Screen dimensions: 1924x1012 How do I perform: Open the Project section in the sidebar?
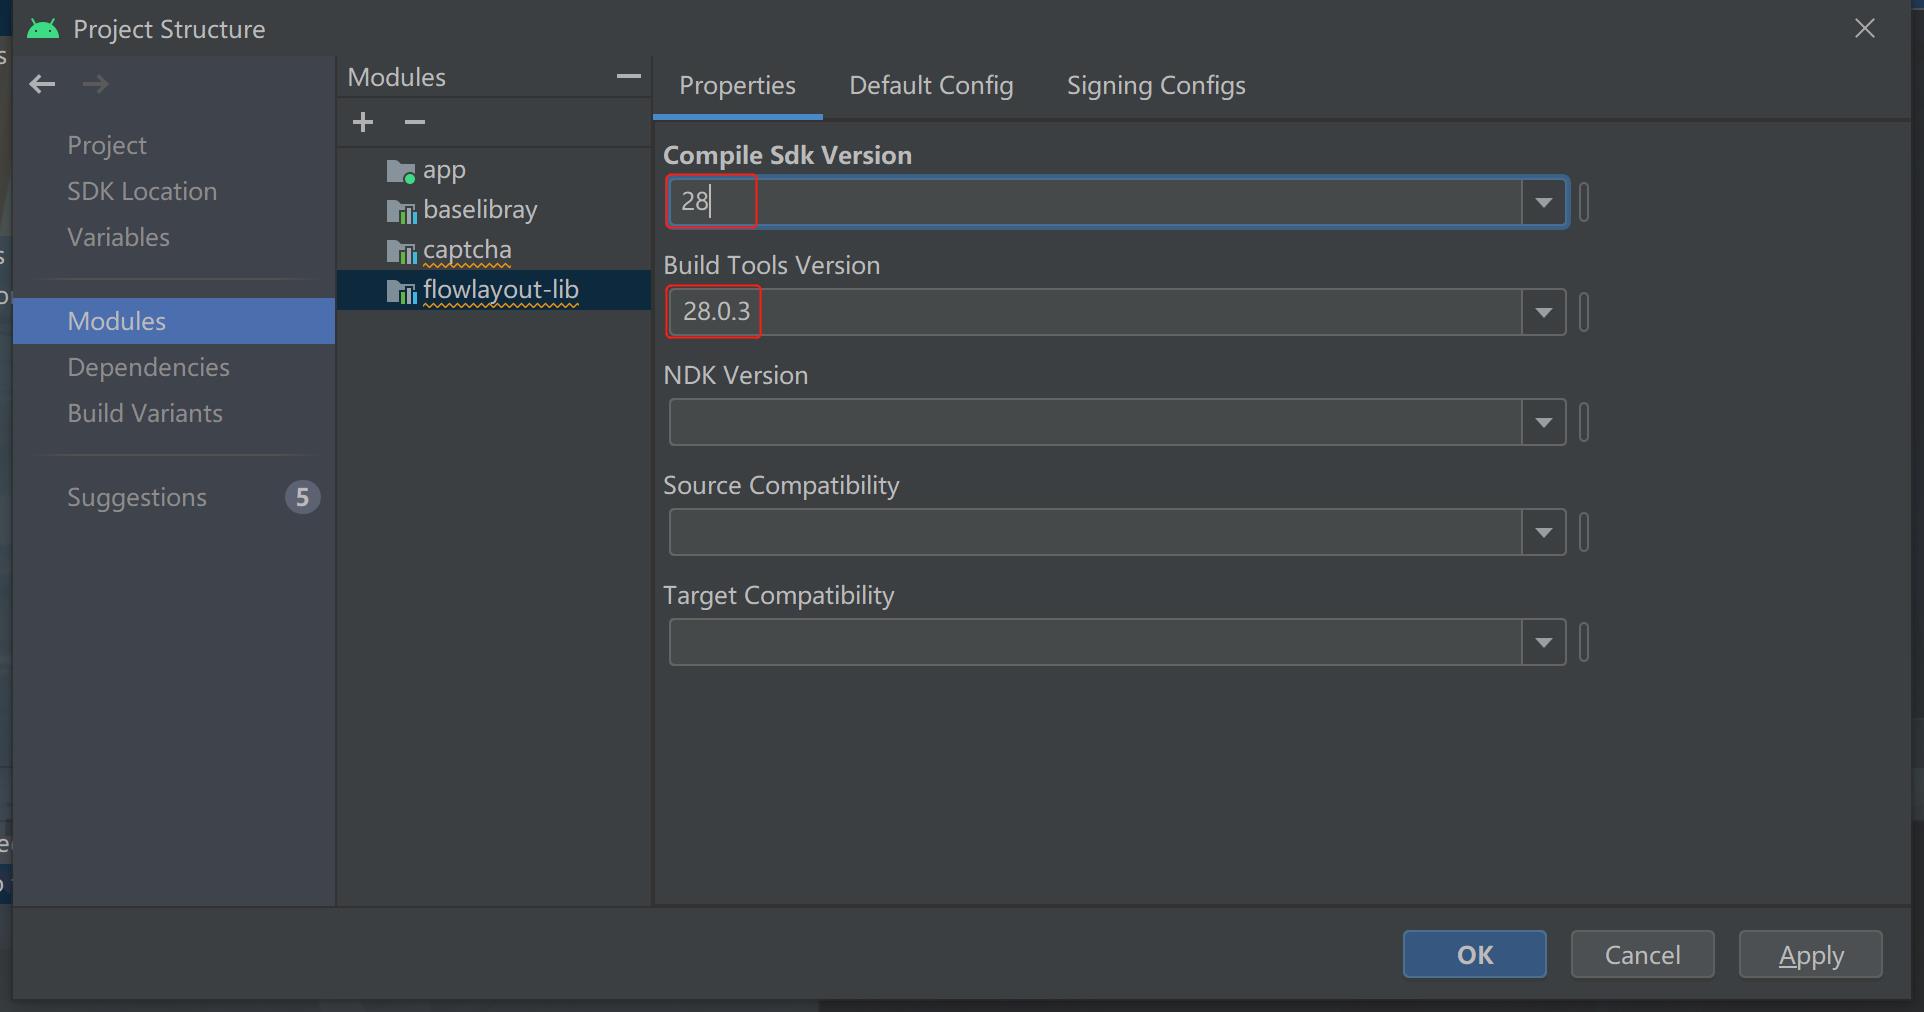107,146
